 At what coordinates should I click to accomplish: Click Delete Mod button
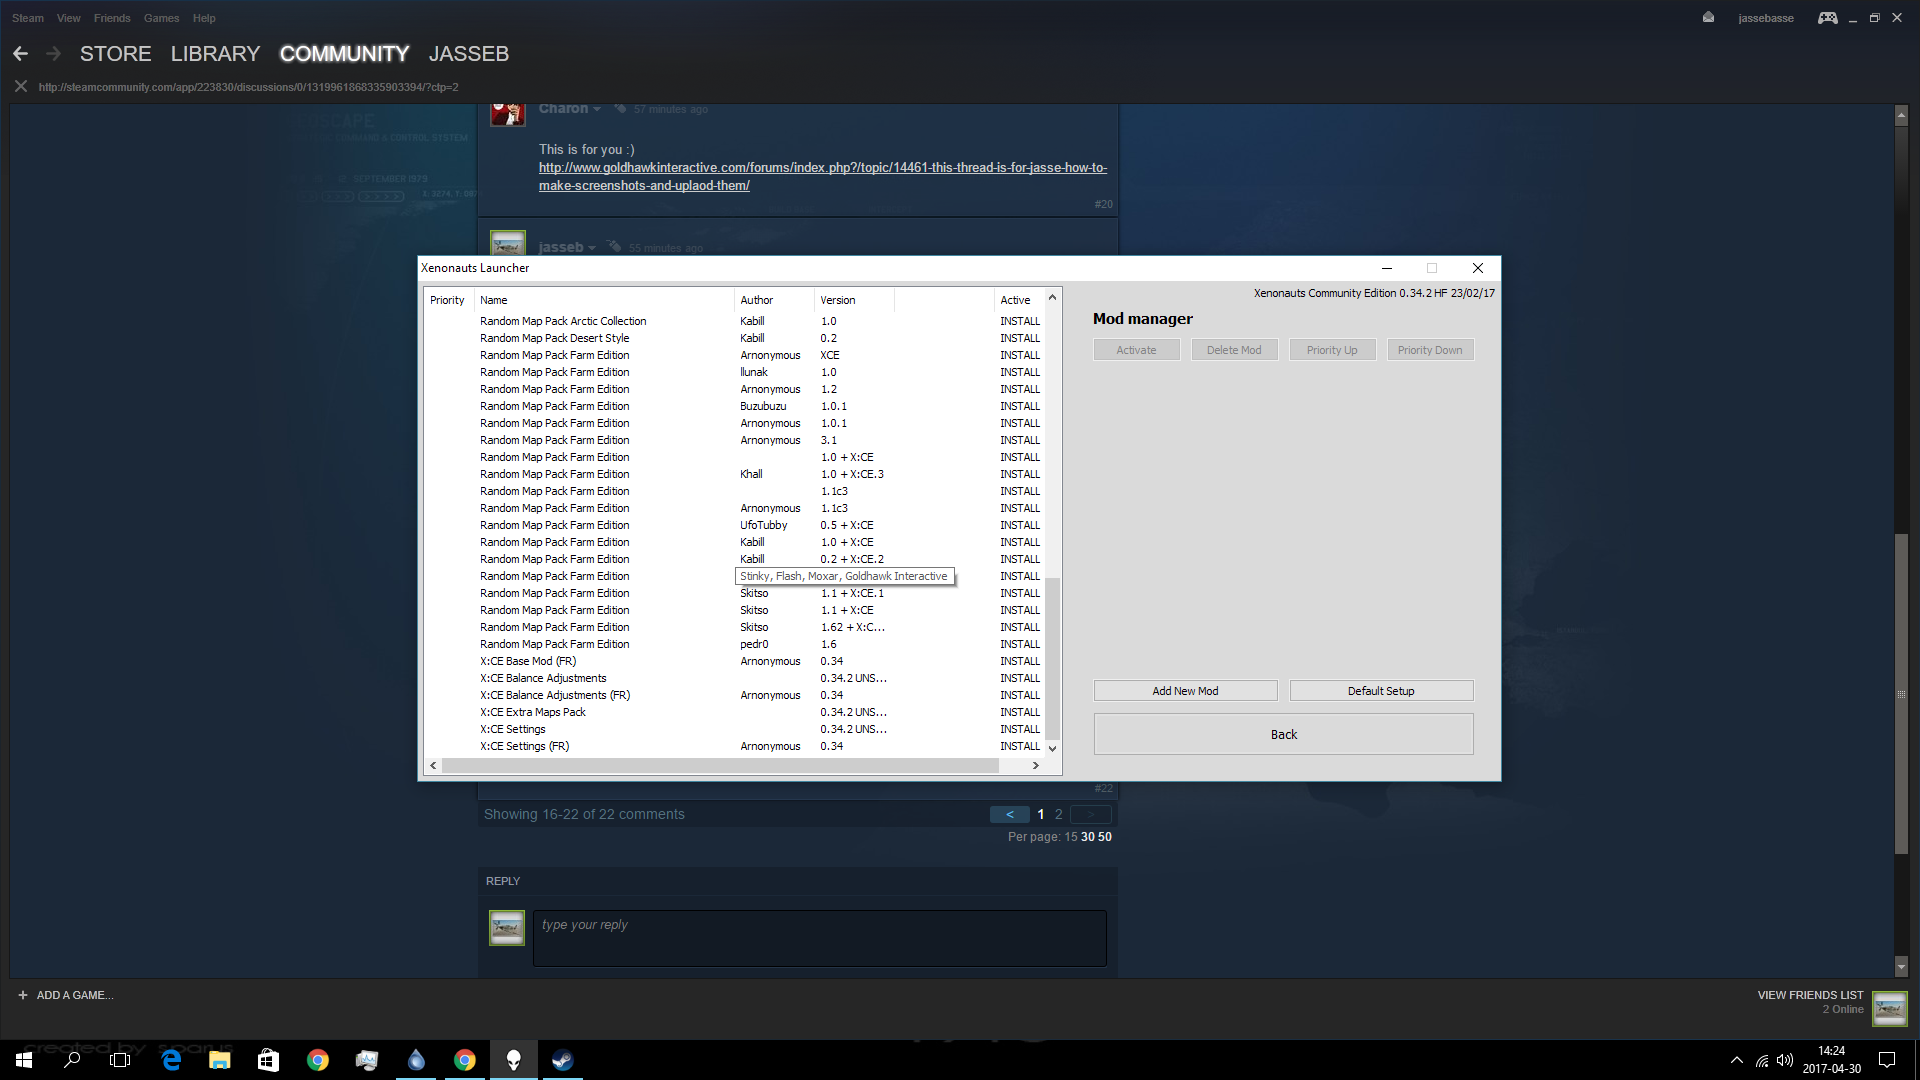click(1234, 350)
